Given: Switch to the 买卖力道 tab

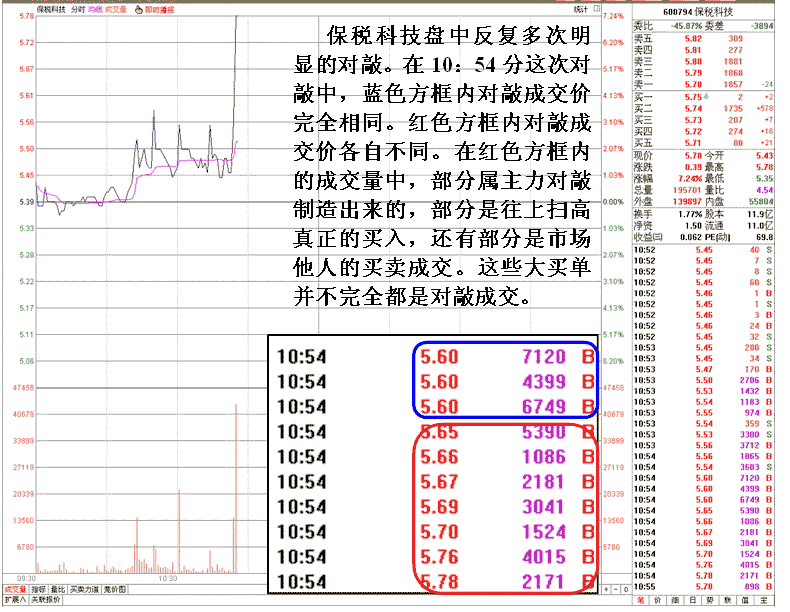Looking at the screenshot, I should point(84,589).
